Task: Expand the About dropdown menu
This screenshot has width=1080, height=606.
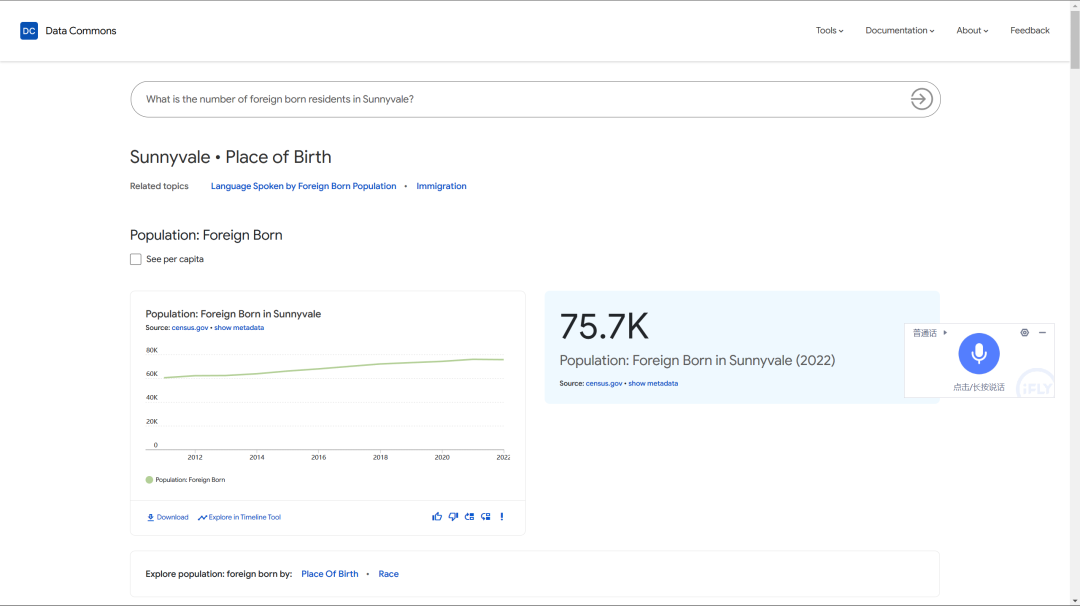Action: click(x=971, y=31)
